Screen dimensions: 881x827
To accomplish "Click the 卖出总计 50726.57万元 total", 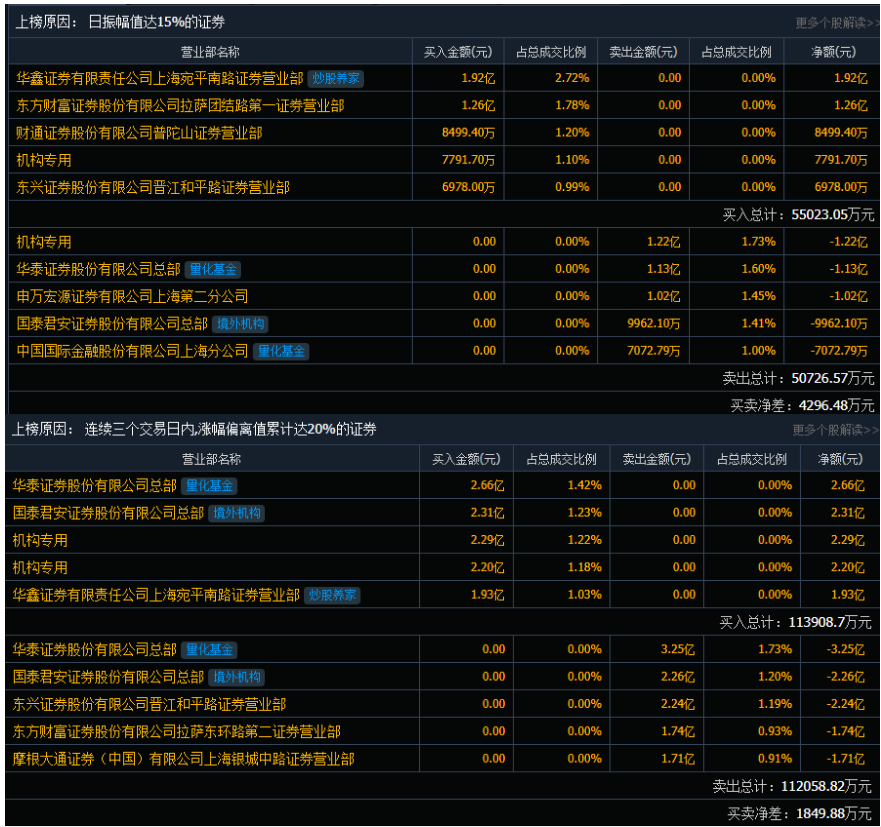I will pyautogui.click(x=798, y=379).
